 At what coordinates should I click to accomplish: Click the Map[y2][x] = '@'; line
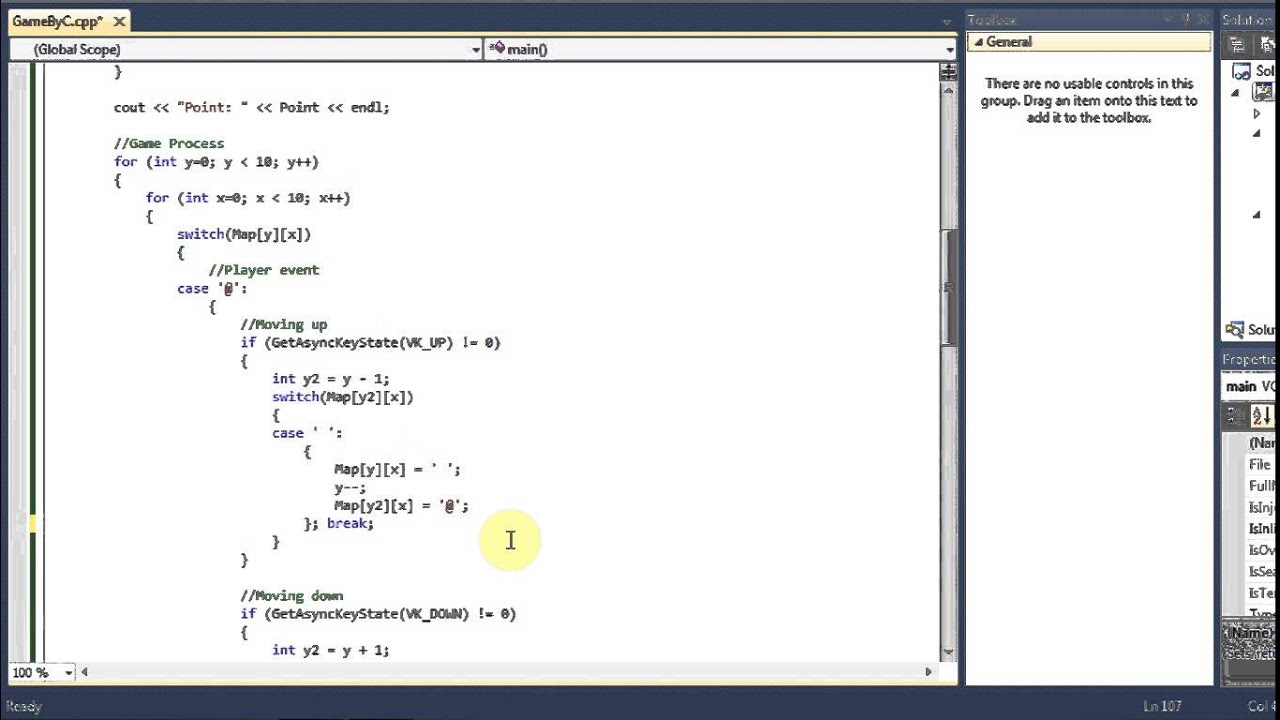pos(401,506)
